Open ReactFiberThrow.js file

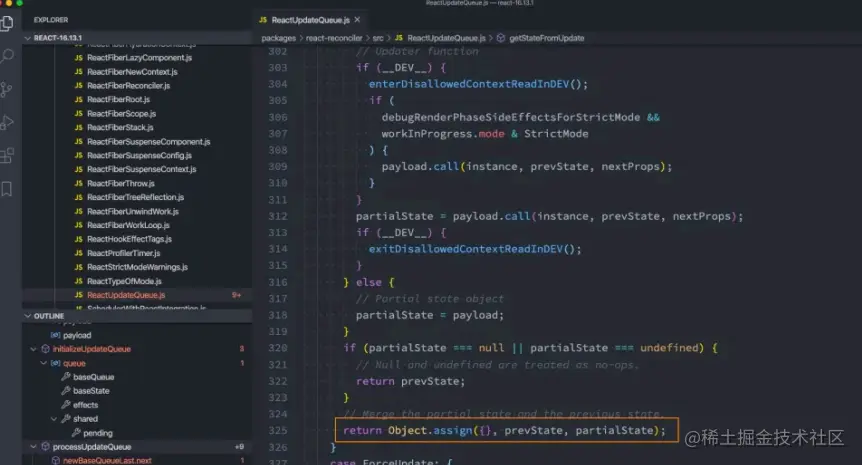[x=120, y=184]
